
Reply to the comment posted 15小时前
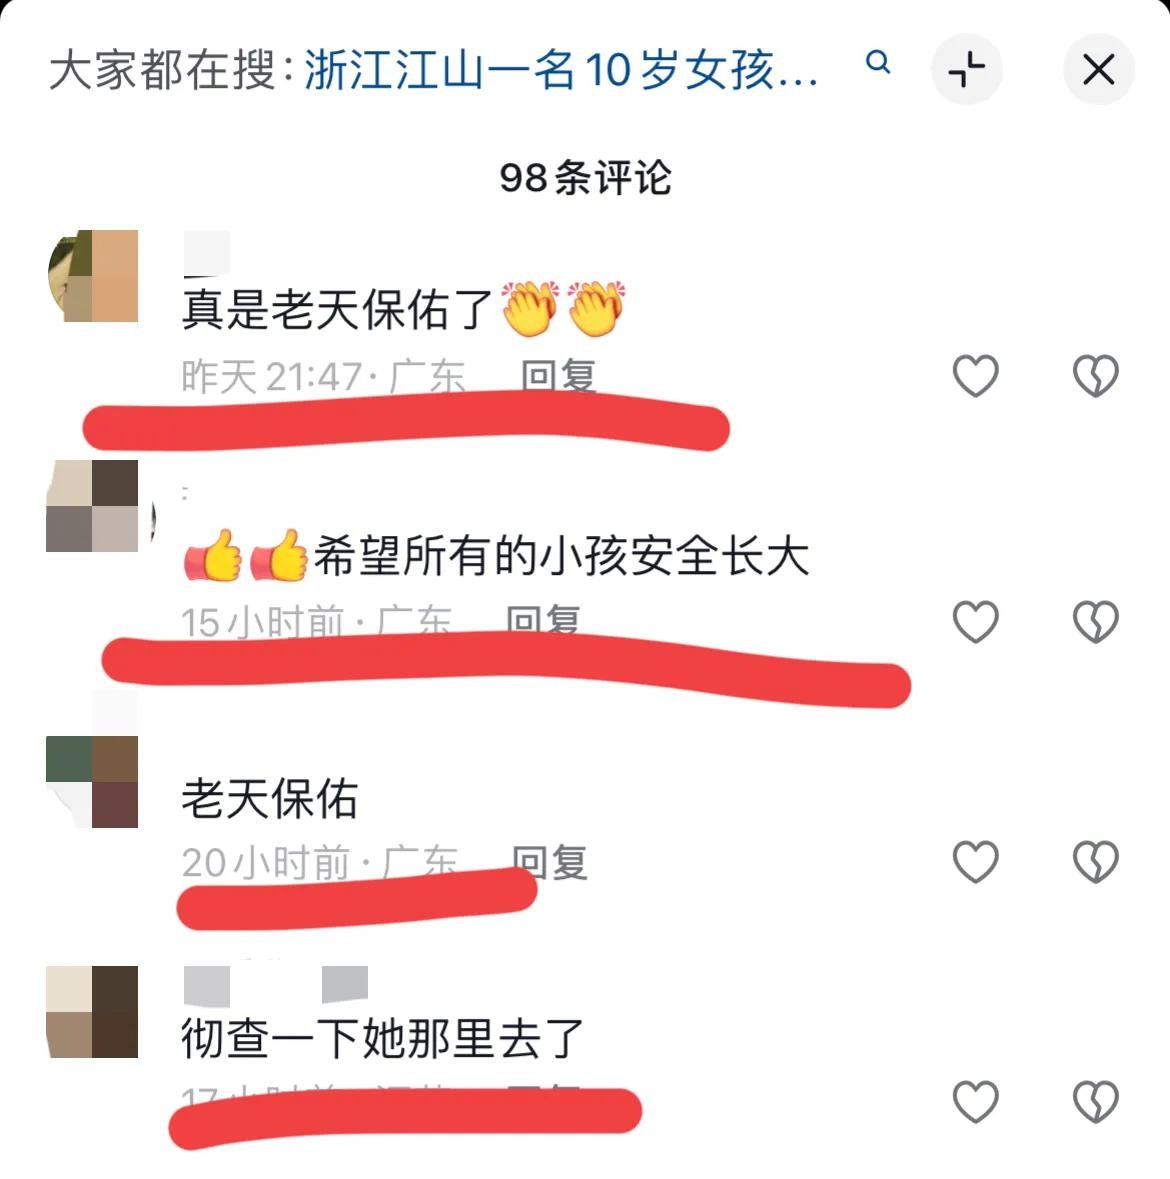pyautogui.click(x=543, y=621)
